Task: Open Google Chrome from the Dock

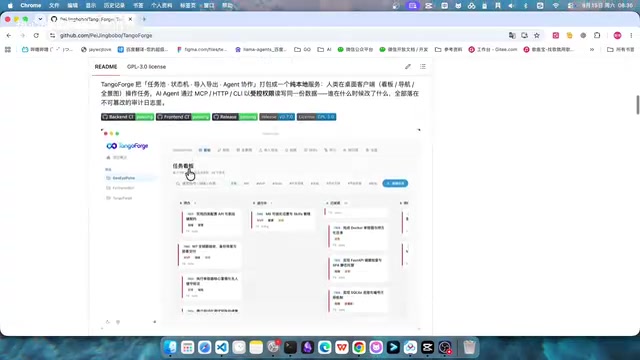Action: tap(359, 347)
